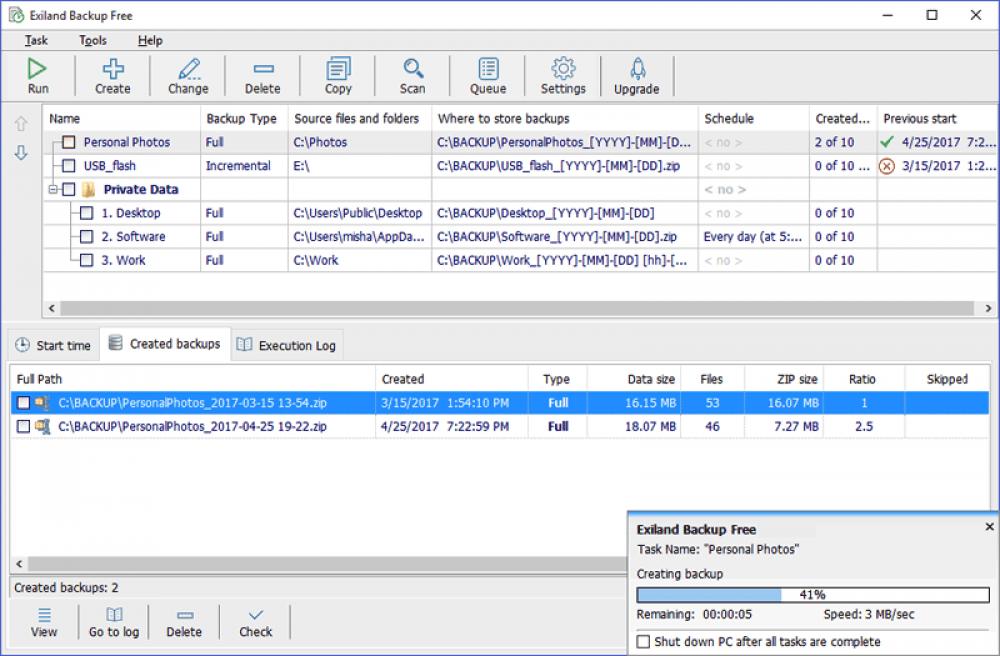Screen dimensions: 1000x656
Task: Collapse the Private Data group
Action: click(50, 189)
